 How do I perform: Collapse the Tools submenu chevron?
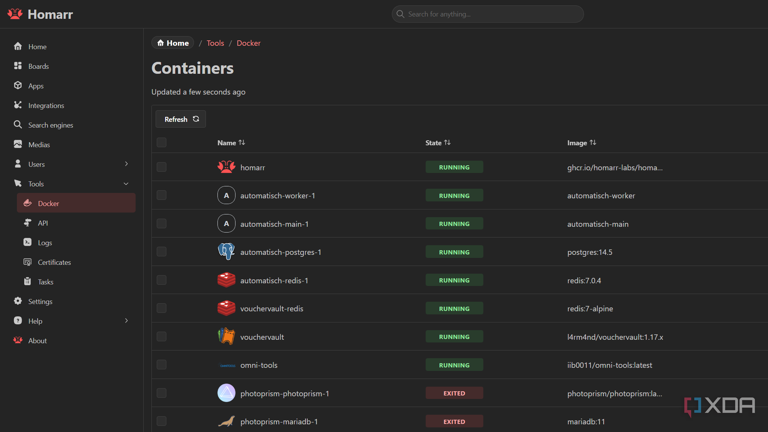pos(126,184)
